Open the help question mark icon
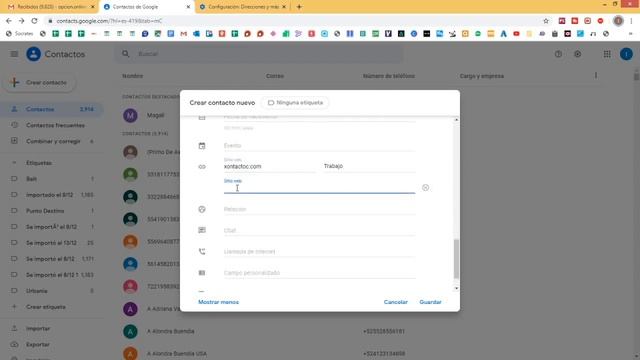 tap(558, 54)
